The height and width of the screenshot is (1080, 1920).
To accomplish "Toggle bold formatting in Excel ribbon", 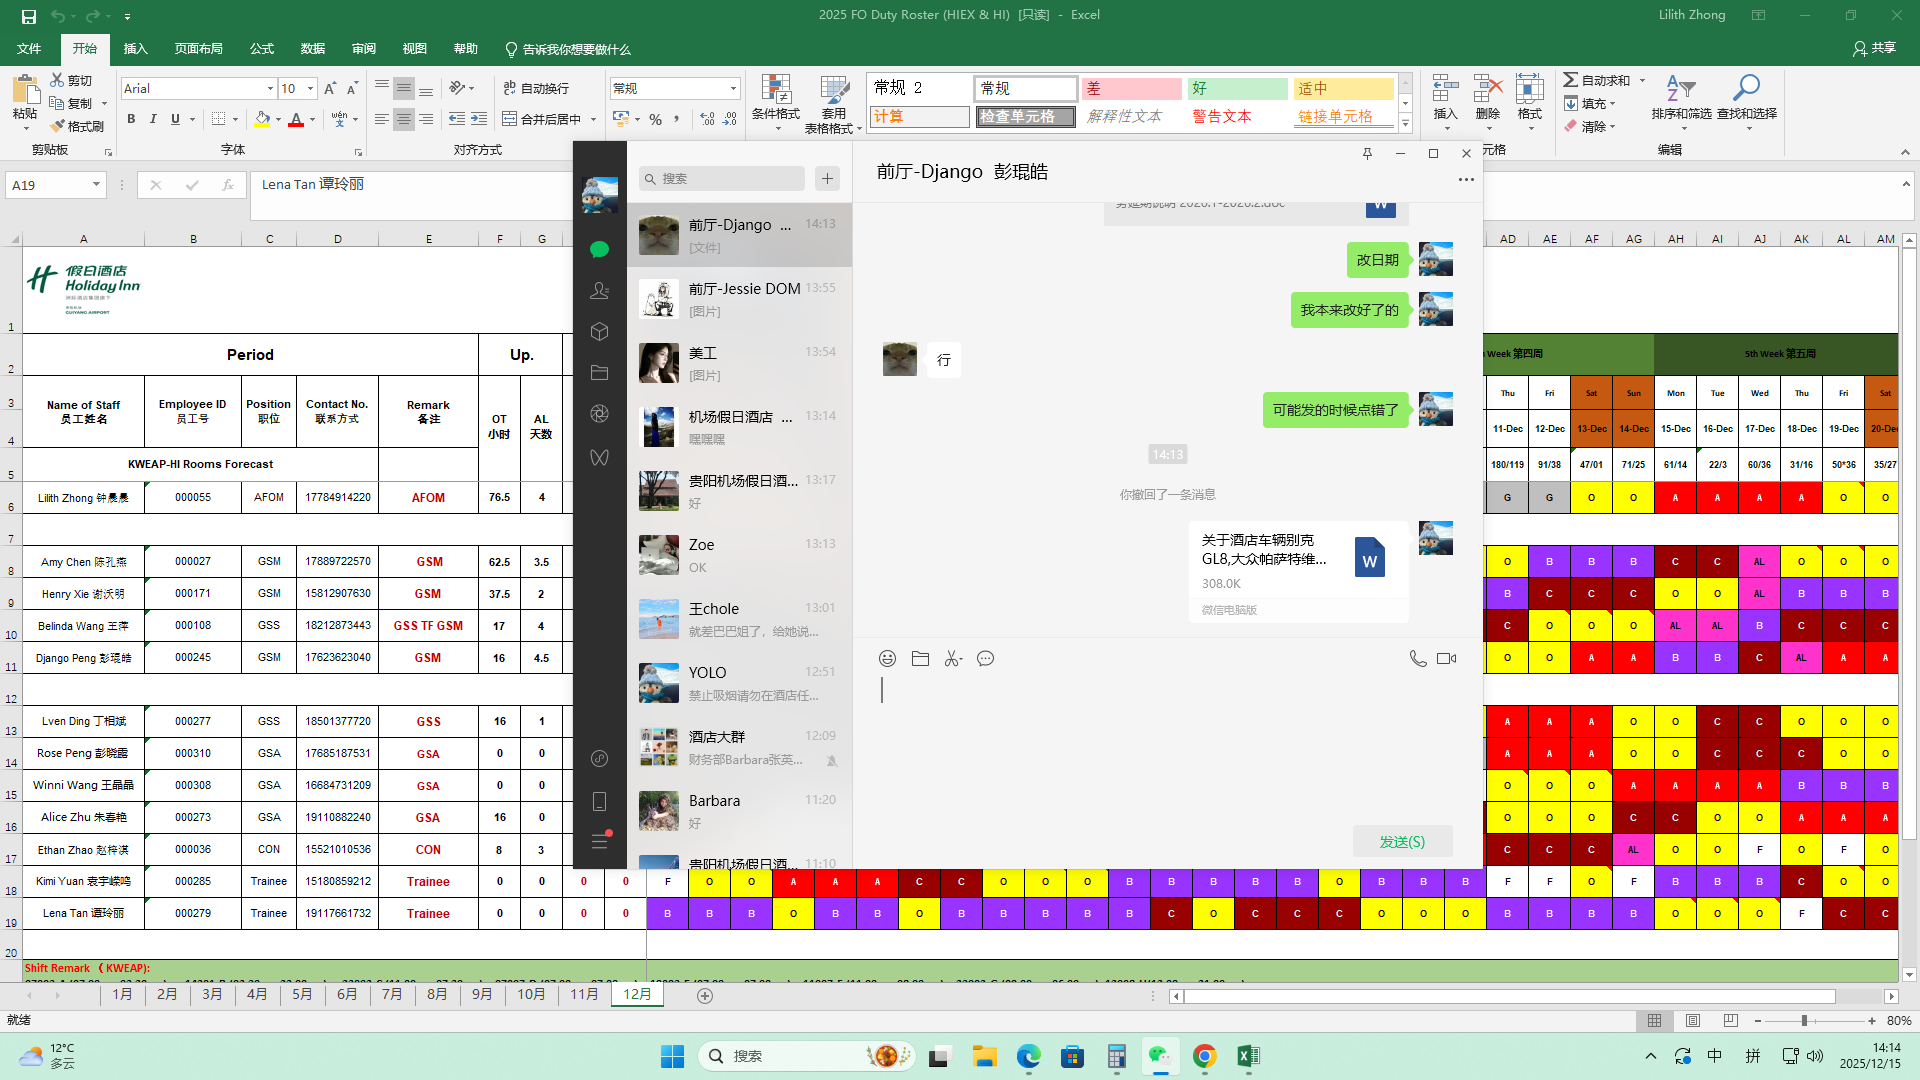I will click(131, 119).
